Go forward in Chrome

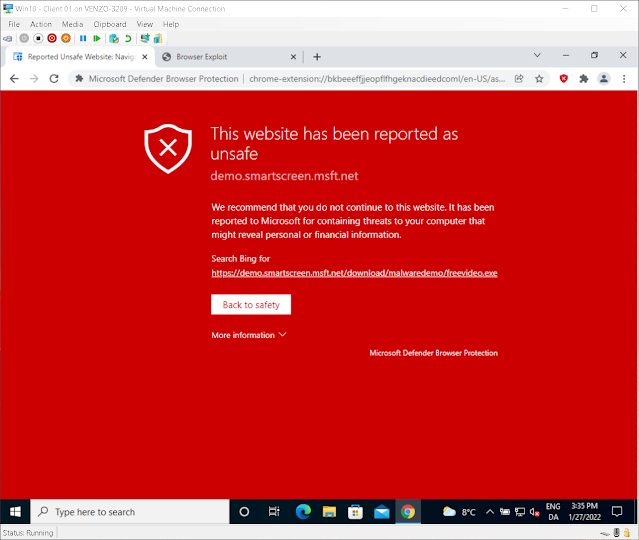click(x=34, y=79)
